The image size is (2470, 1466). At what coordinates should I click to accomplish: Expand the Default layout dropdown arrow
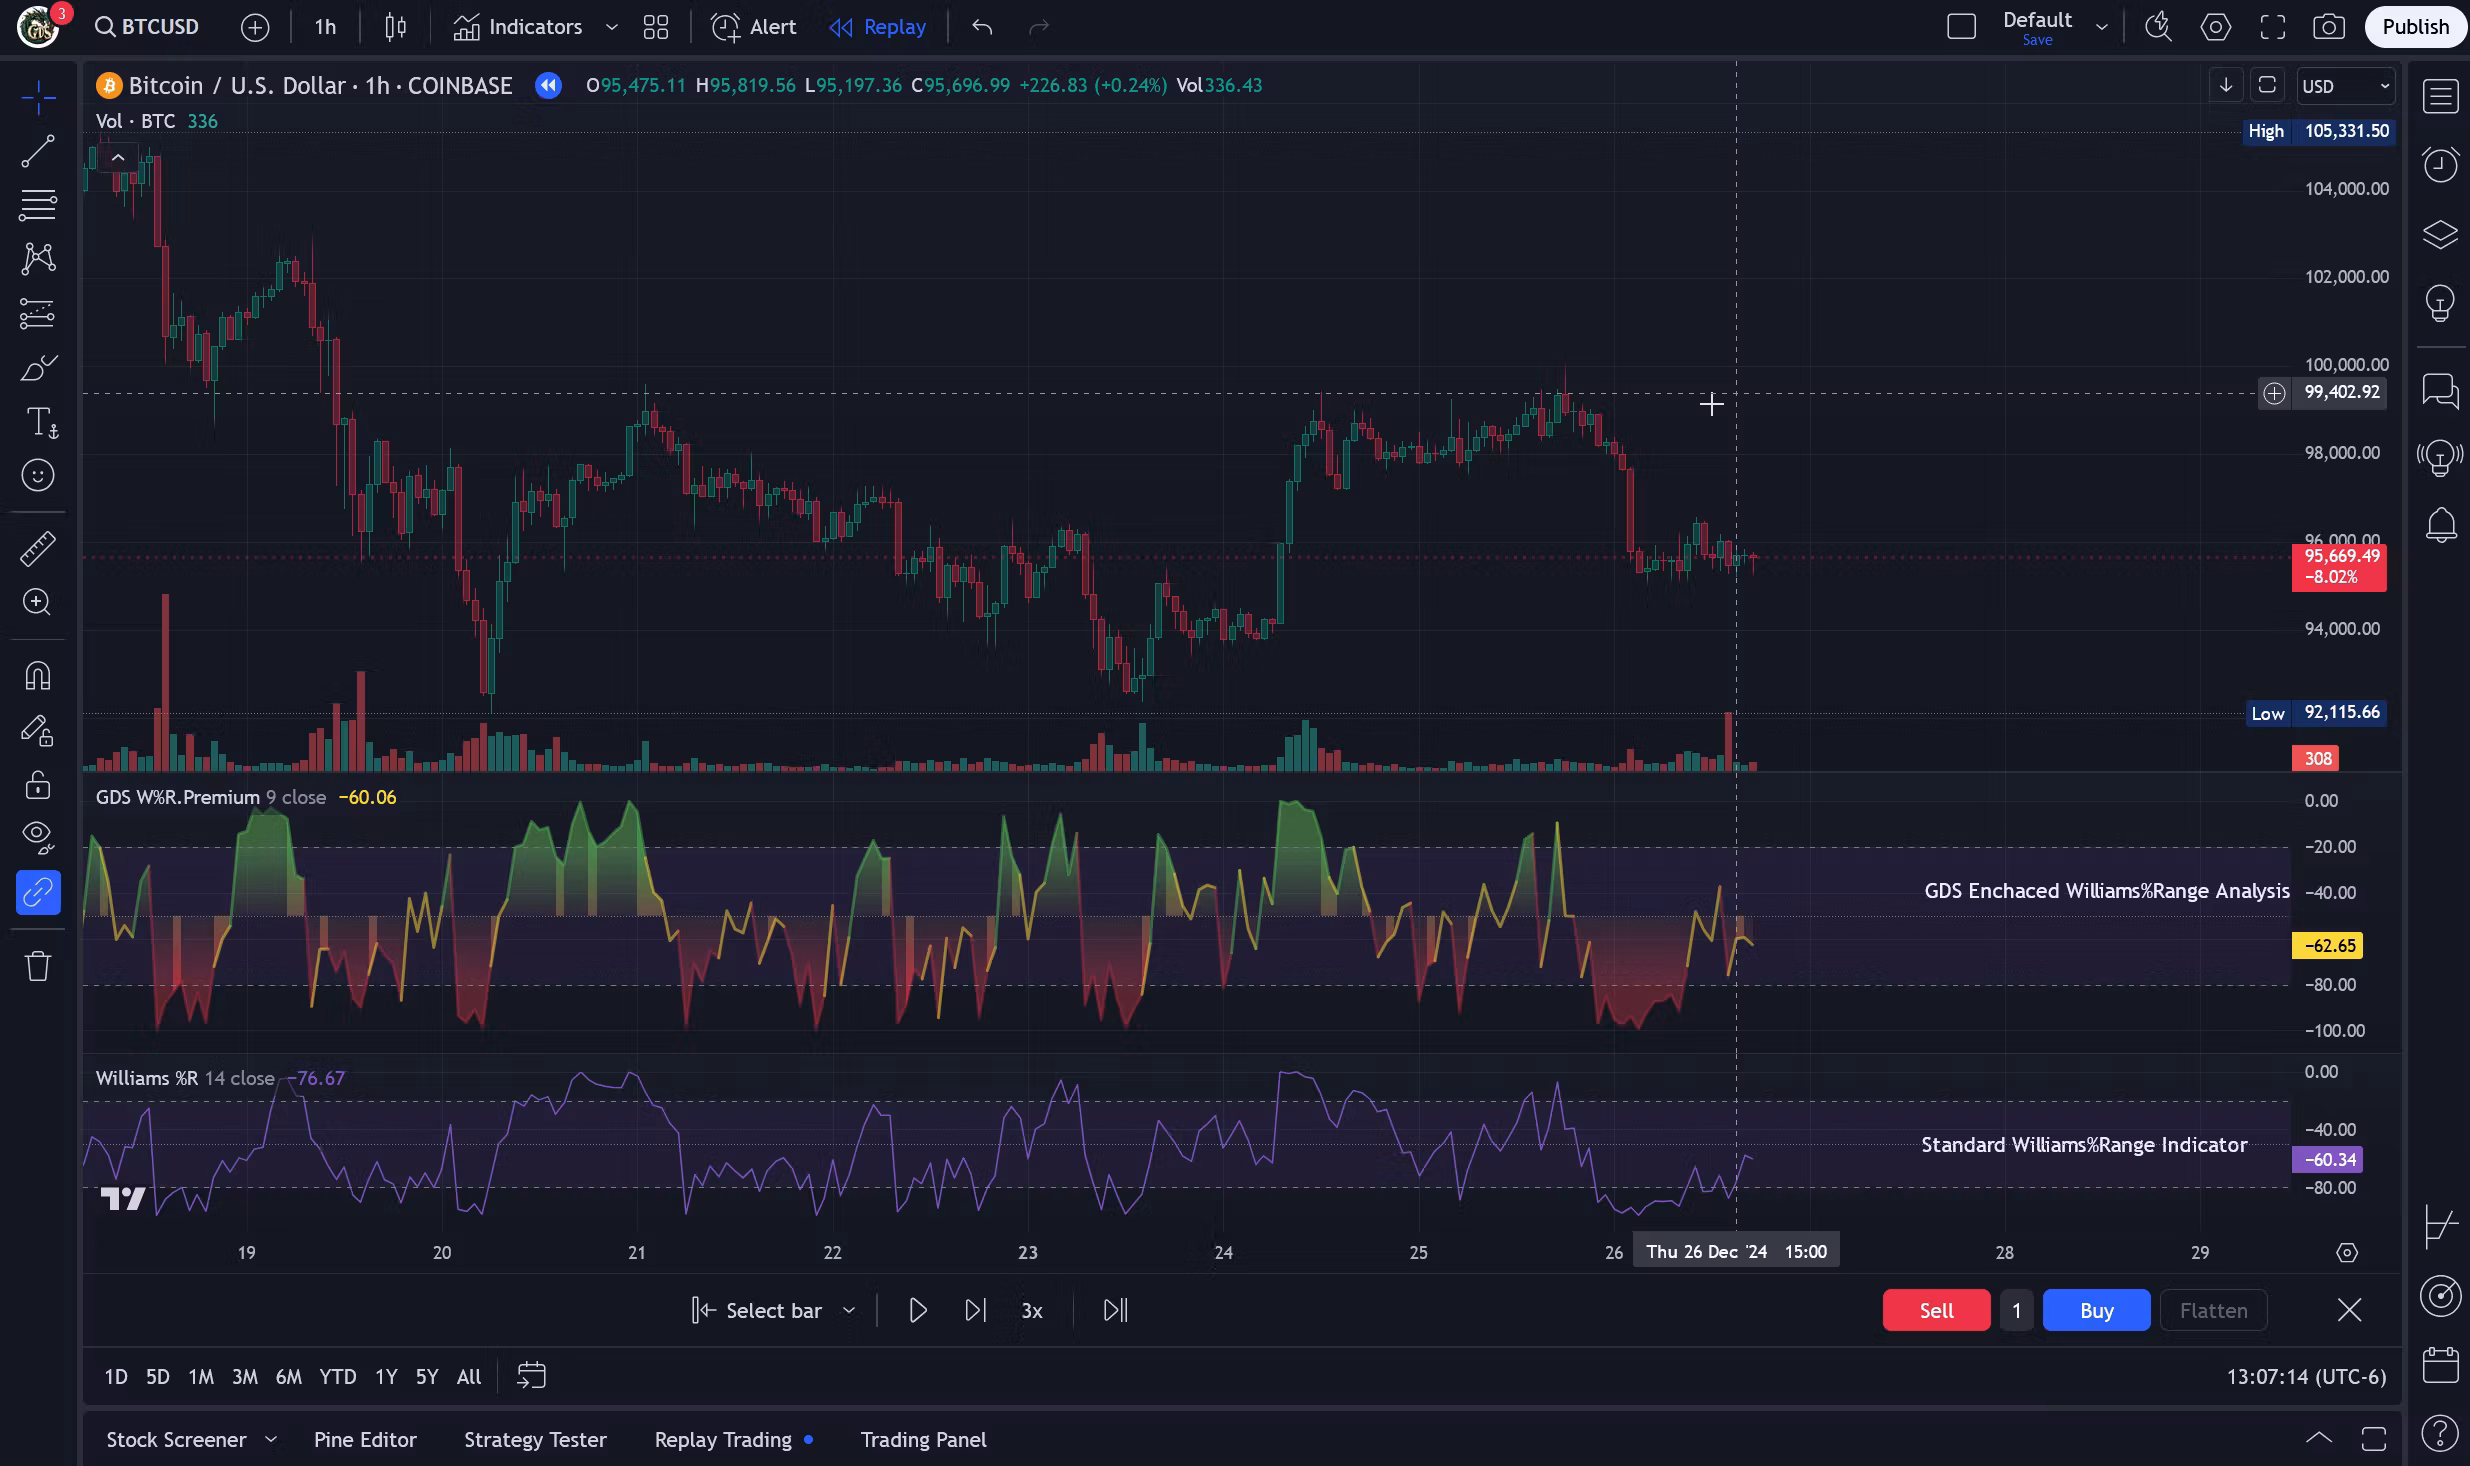[x=2101, y=27]
